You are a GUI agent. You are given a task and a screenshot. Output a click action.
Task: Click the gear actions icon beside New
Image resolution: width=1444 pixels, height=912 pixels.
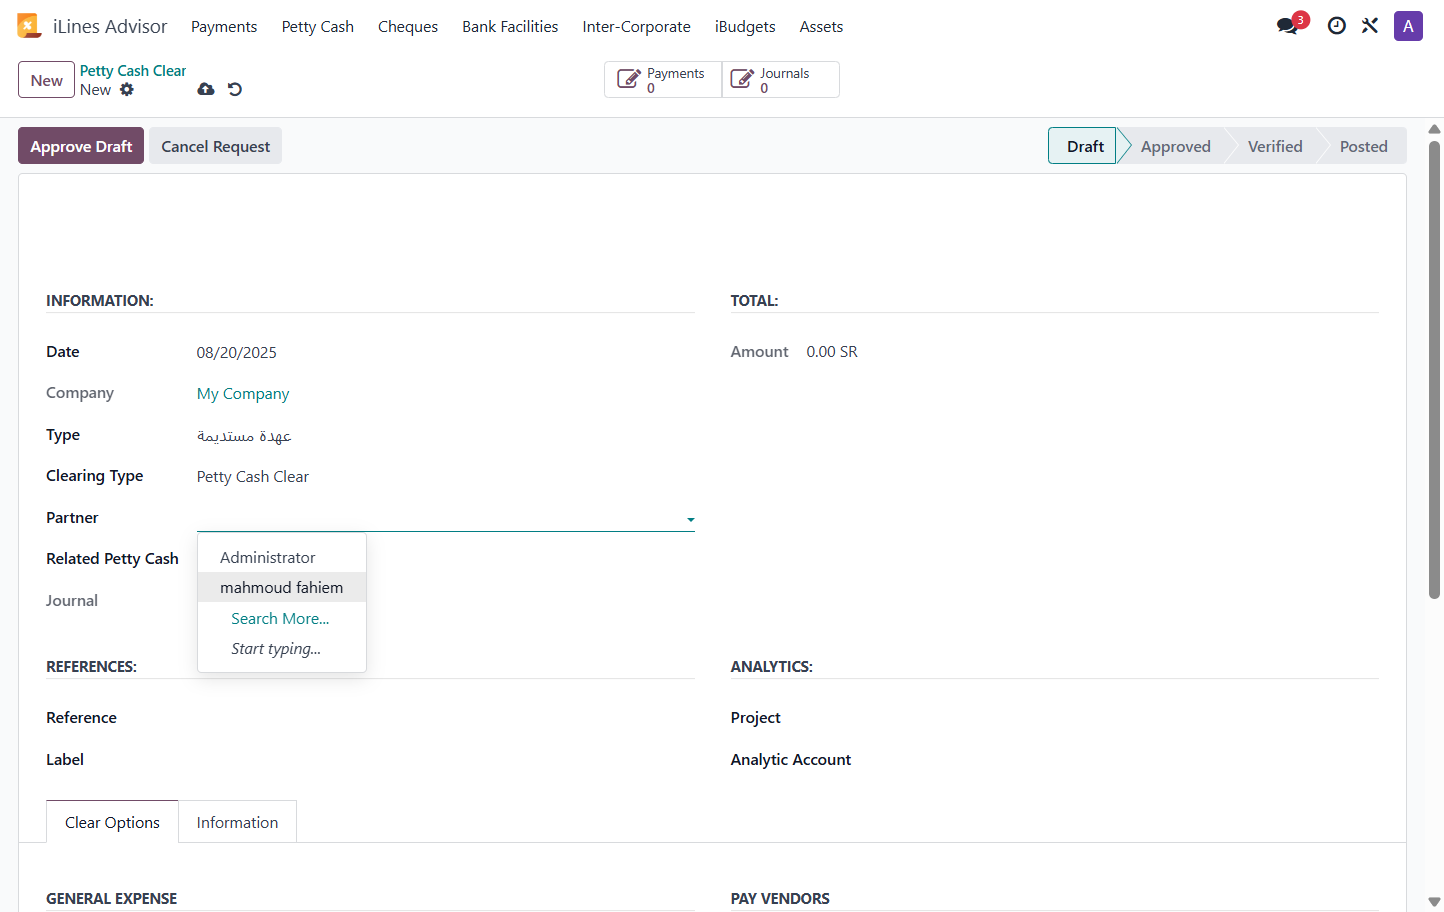127,89
